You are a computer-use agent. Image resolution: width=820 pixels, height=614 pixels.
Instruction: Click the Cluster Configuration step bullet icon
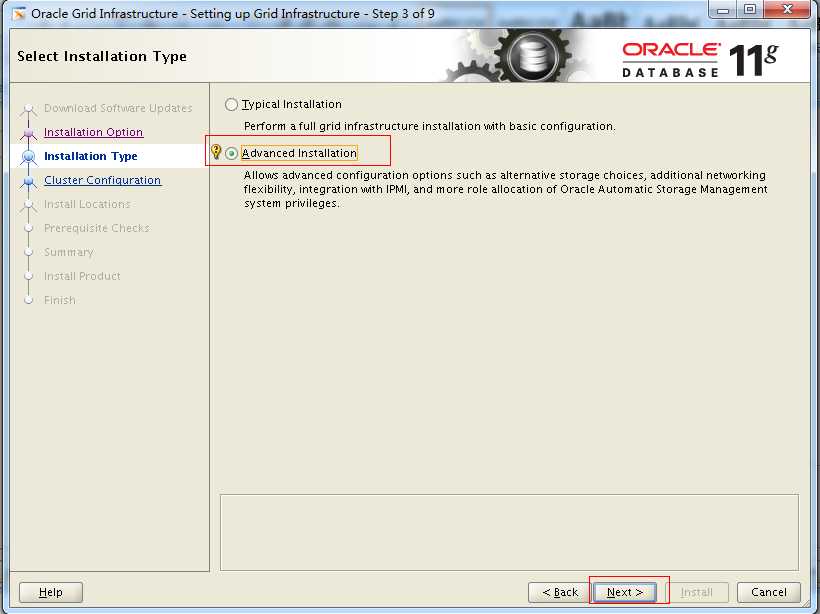[29, 181]
